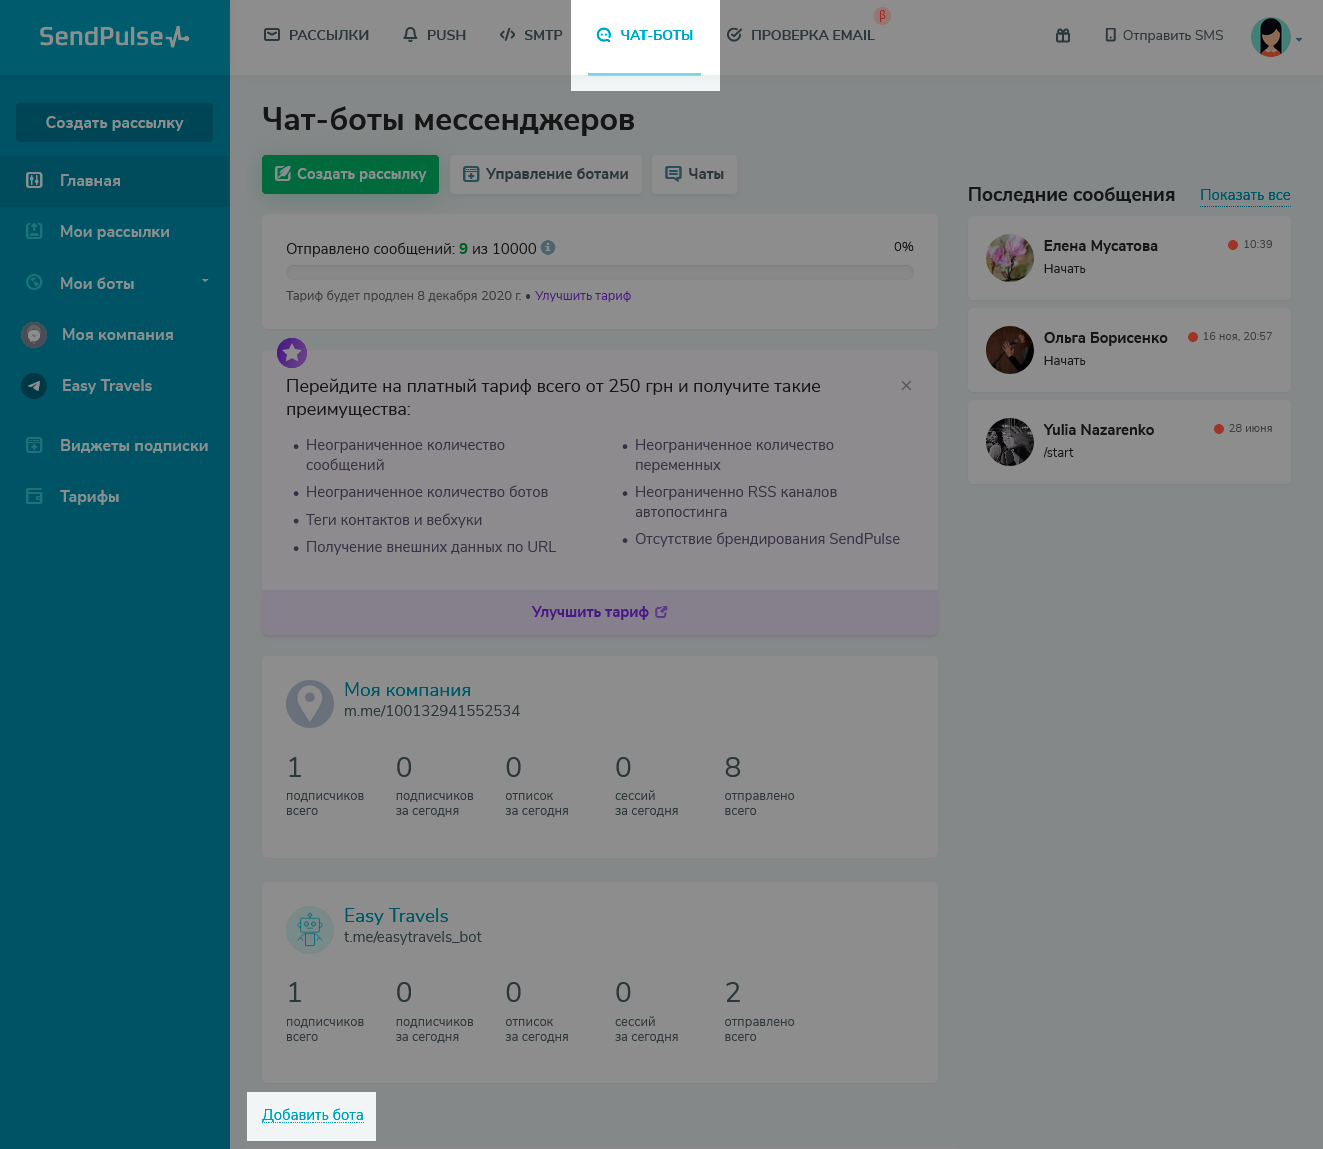This screenshot has height=1149, width=1323.
Task: Click the Мои боты sidebar icon
Action: [x=34, y=282]
